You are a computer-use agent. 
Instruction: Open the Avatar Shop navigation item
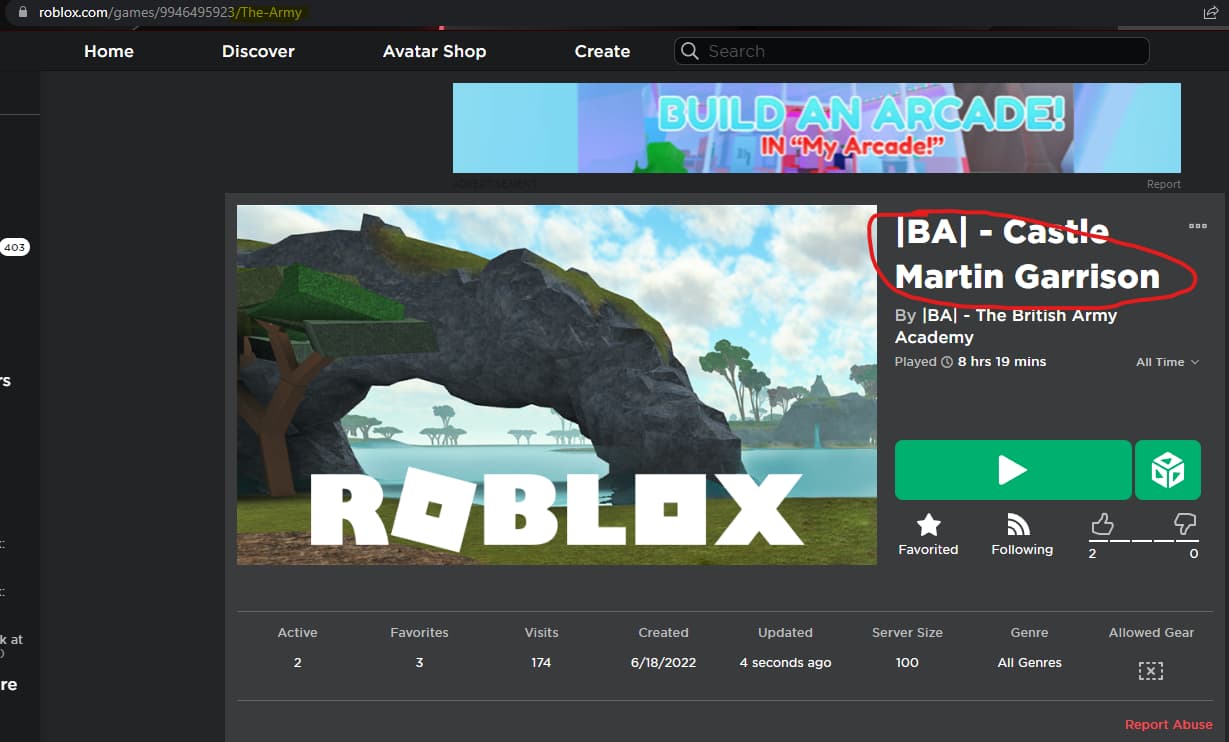pos(434,51)
